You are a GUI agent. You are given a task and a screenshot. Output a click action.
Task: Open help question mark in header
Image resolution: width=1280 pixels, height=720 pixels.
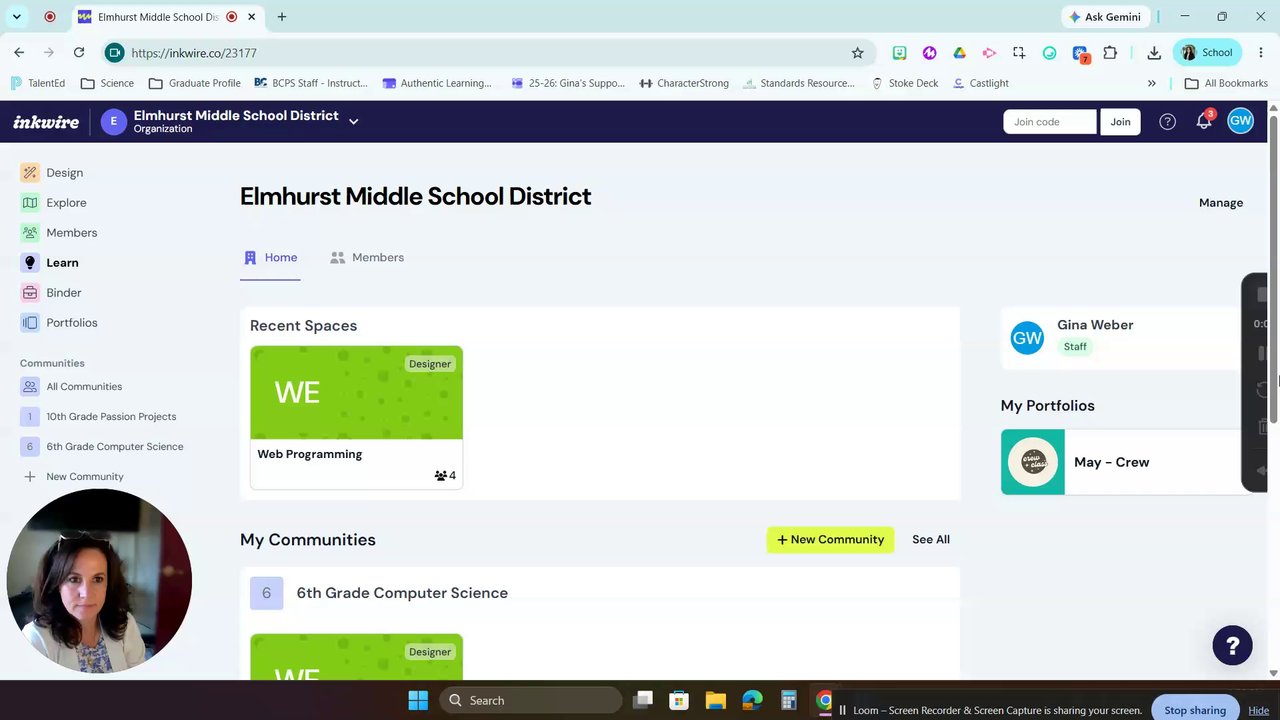click(x=1167, y=122)
